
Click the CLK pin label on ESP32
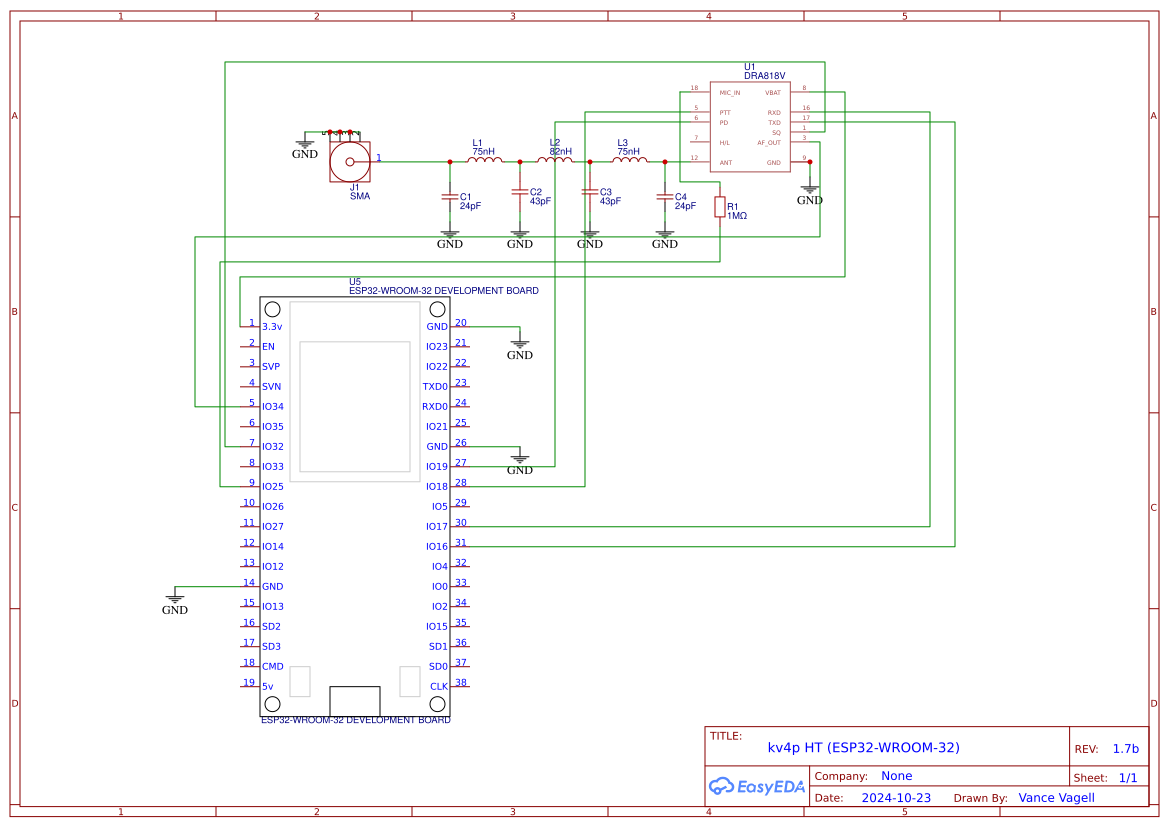tap(439, 686)
